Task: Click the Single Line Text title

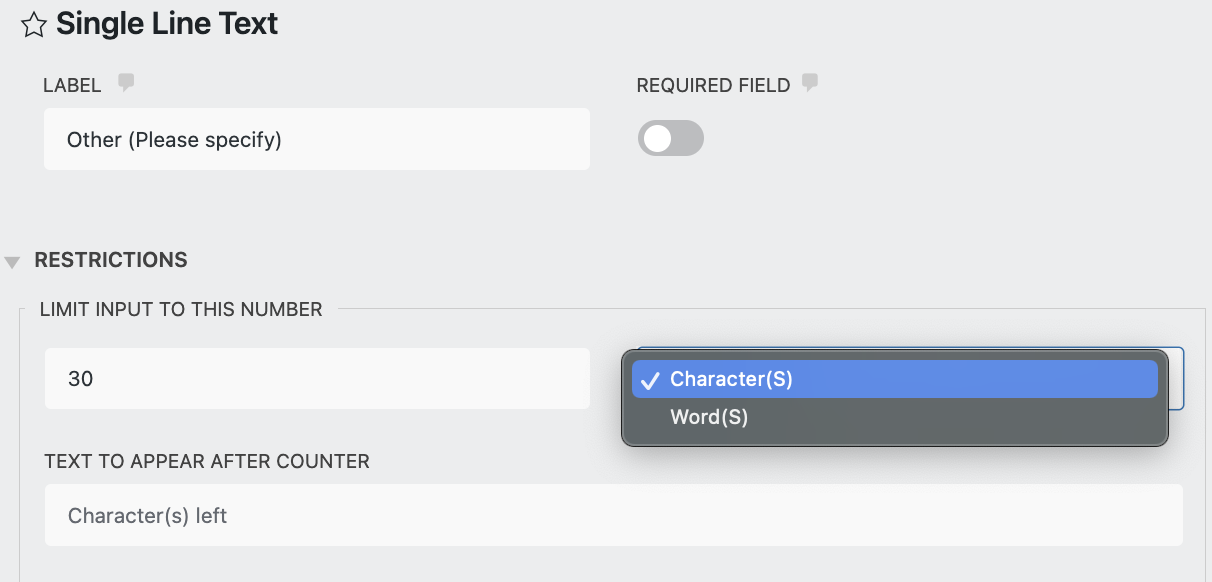Action: click(x=168, y=24)
